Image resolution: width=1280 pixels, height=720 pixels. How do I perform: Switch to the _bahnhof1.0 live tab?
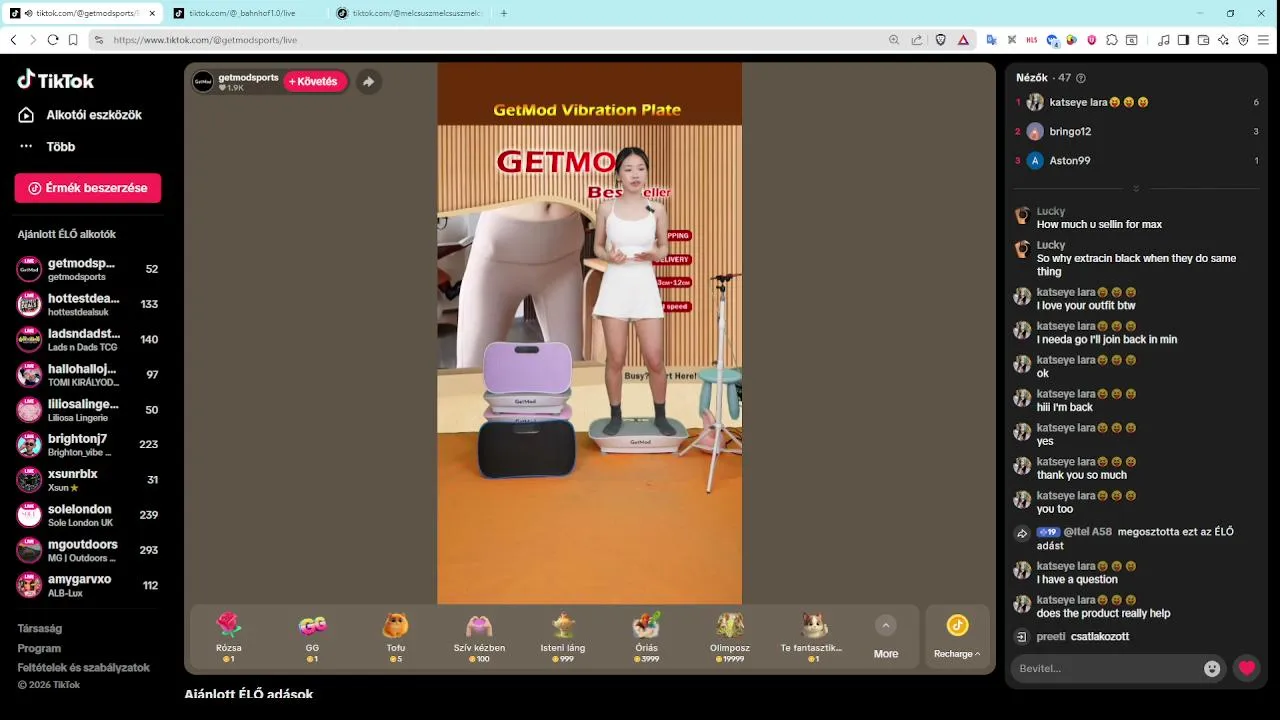(243, 13)
